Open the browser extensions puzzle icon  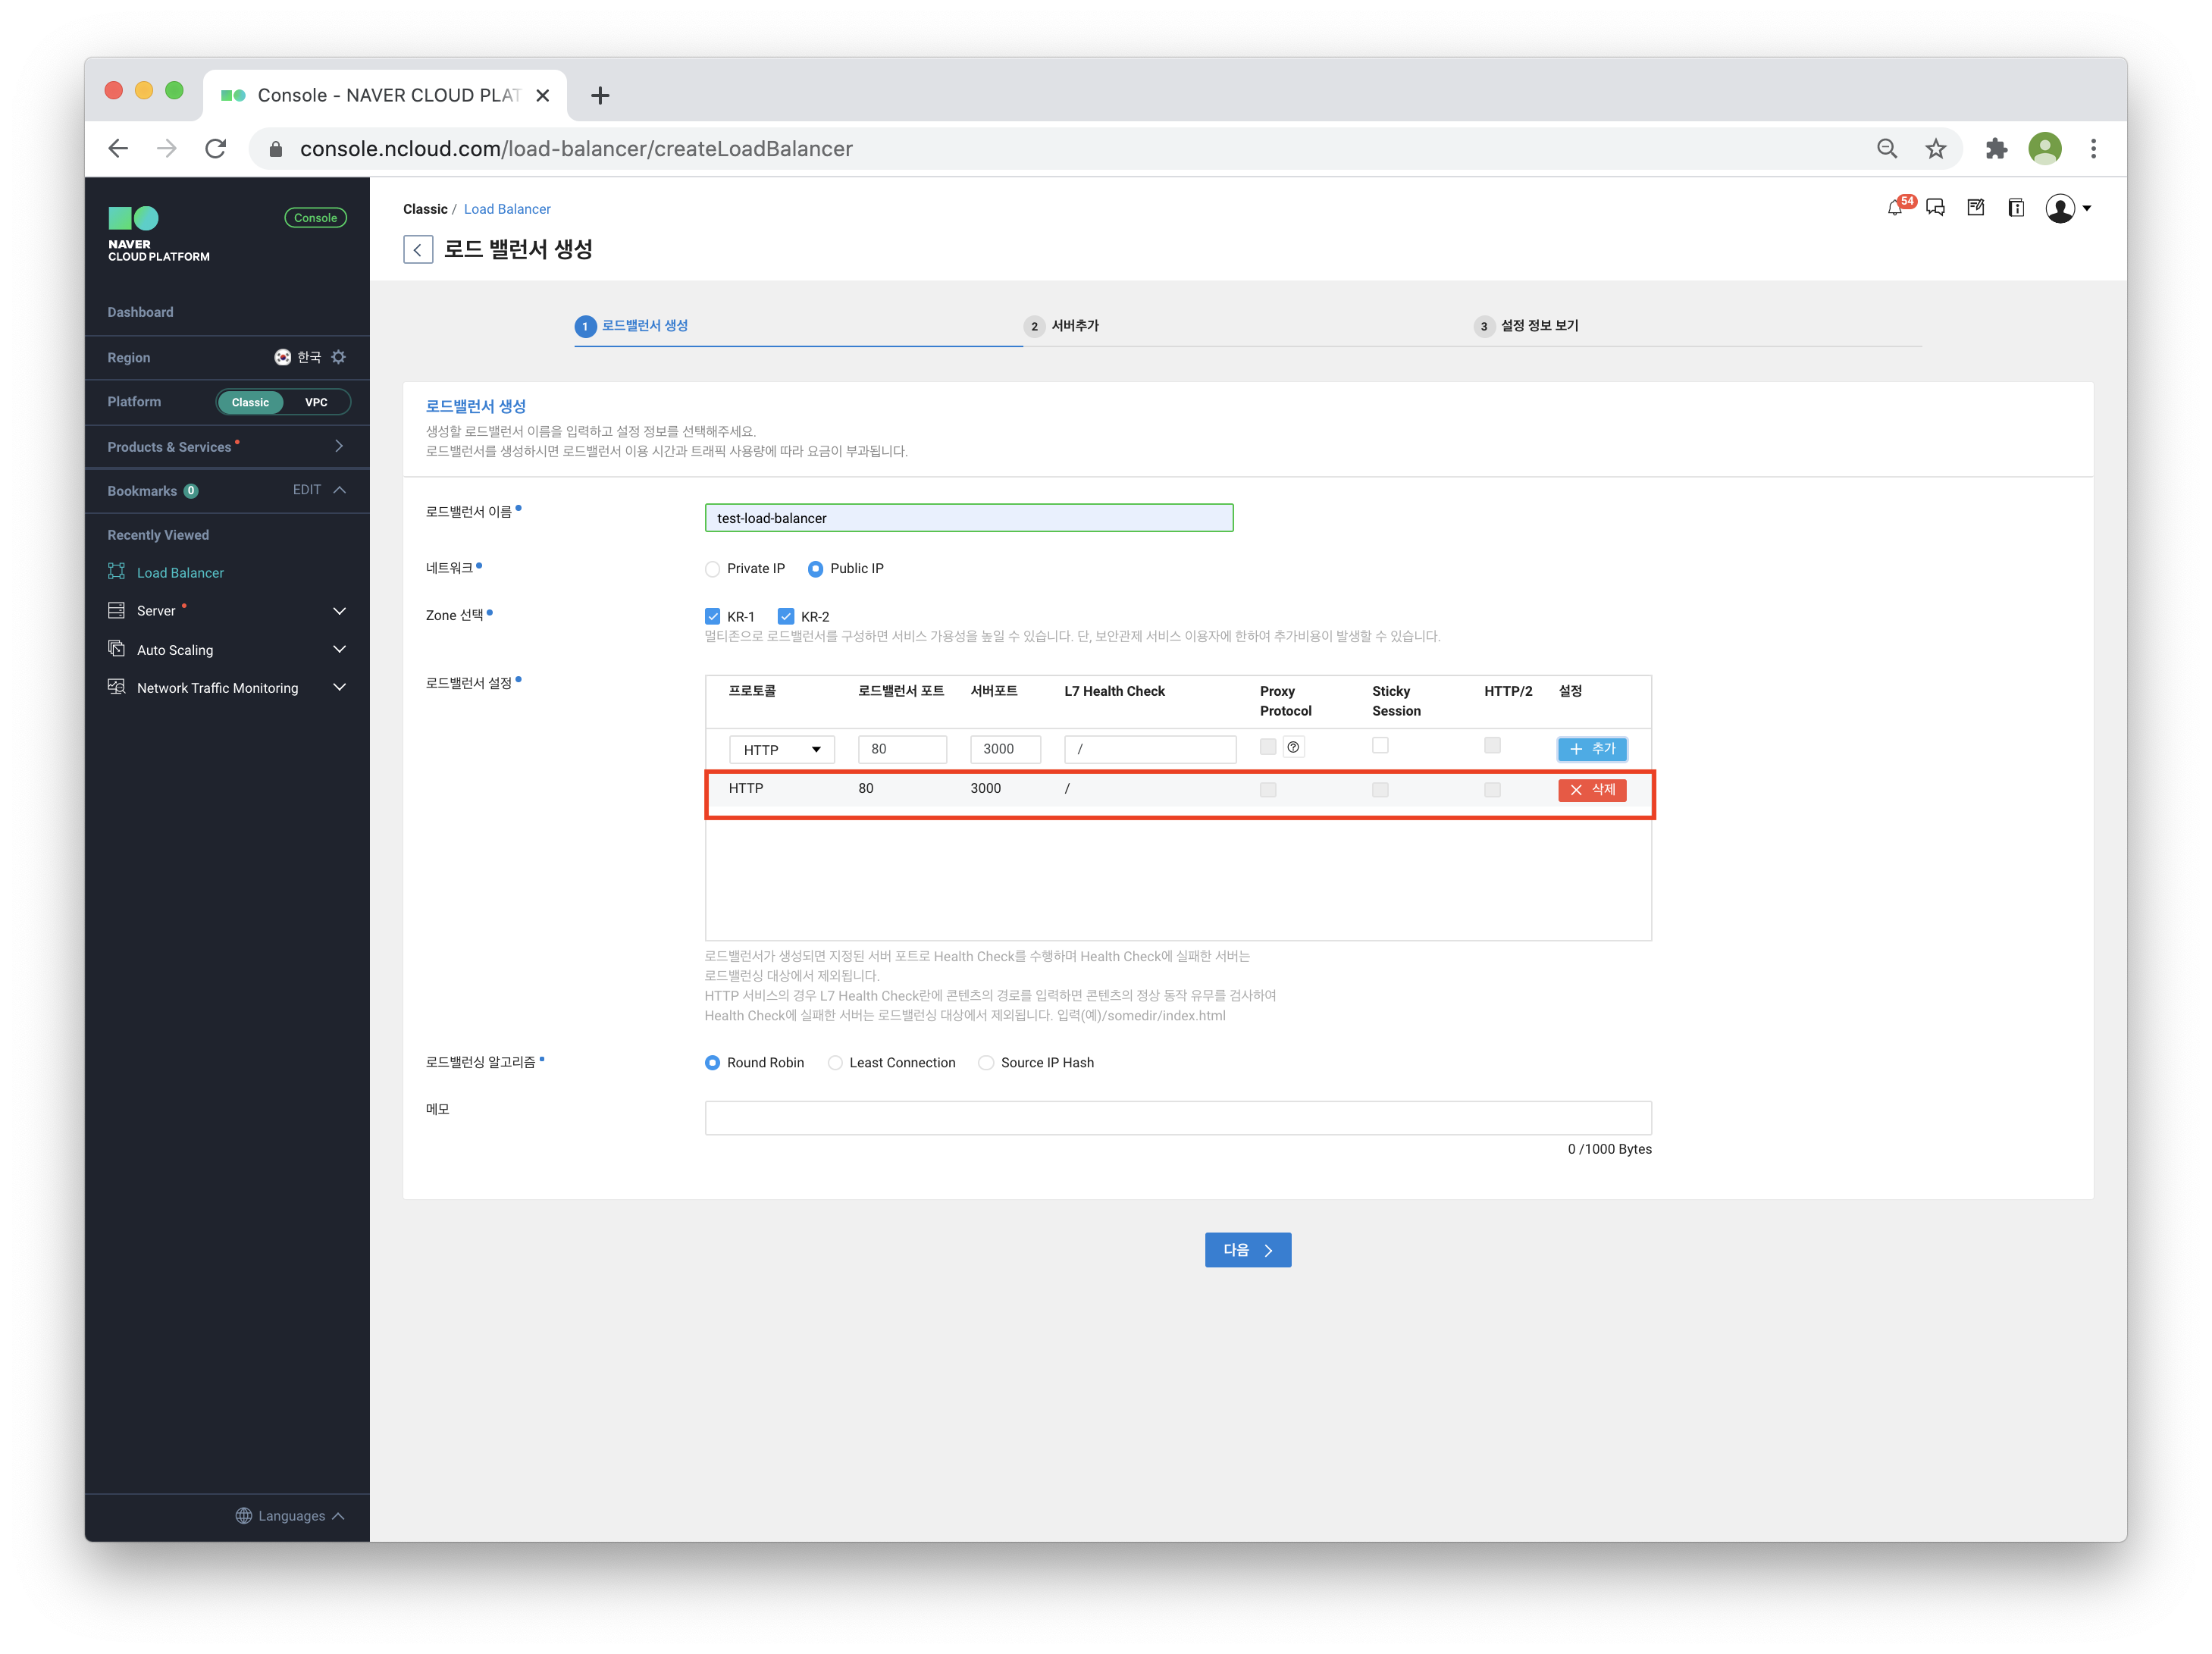(x=1996, y=149)
